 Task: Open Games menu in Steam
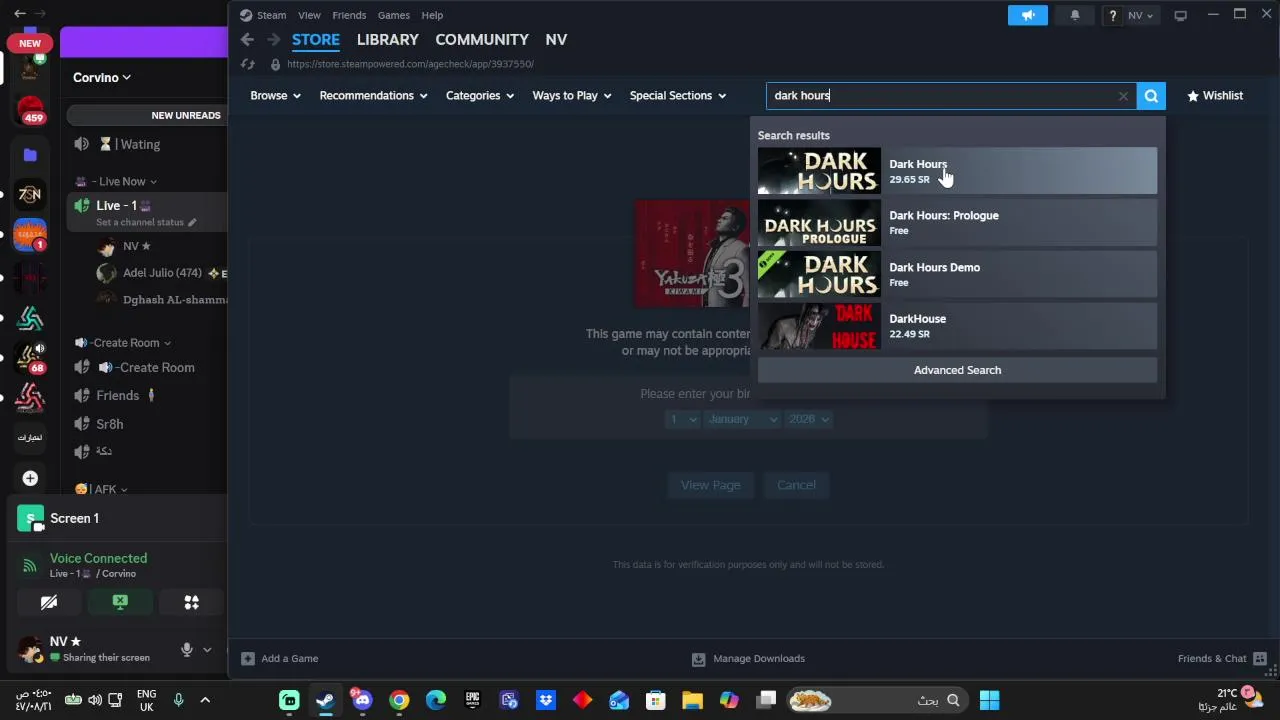(x=393, y=15)
